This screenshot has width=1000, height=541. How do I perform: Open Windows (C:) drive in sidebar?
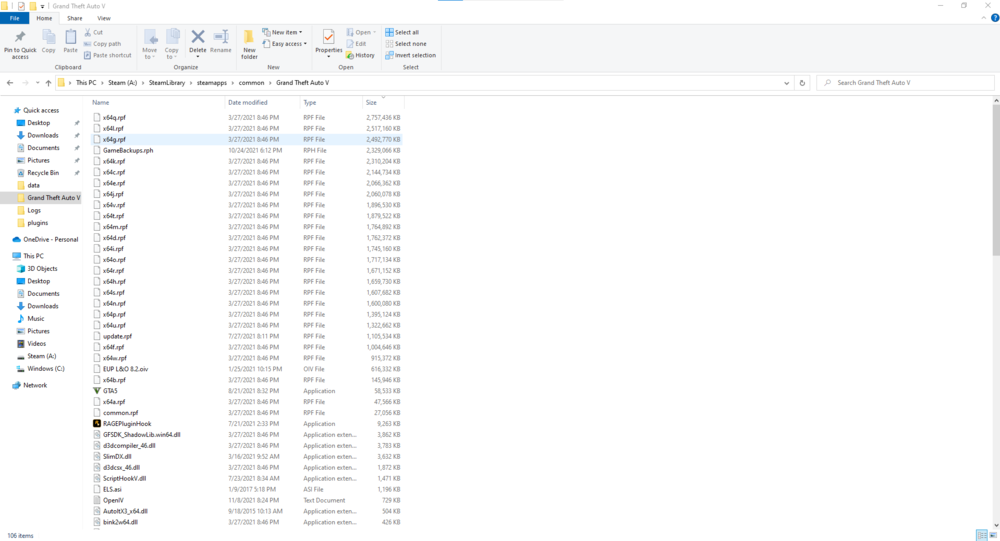coord(45,369)
